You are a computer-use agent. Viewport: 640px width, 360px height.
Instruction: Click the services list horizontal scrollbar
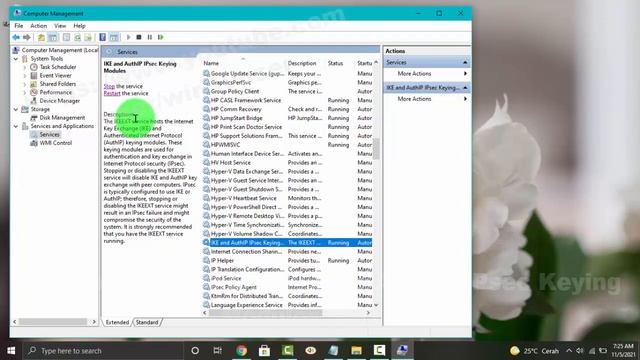point(265,313)
